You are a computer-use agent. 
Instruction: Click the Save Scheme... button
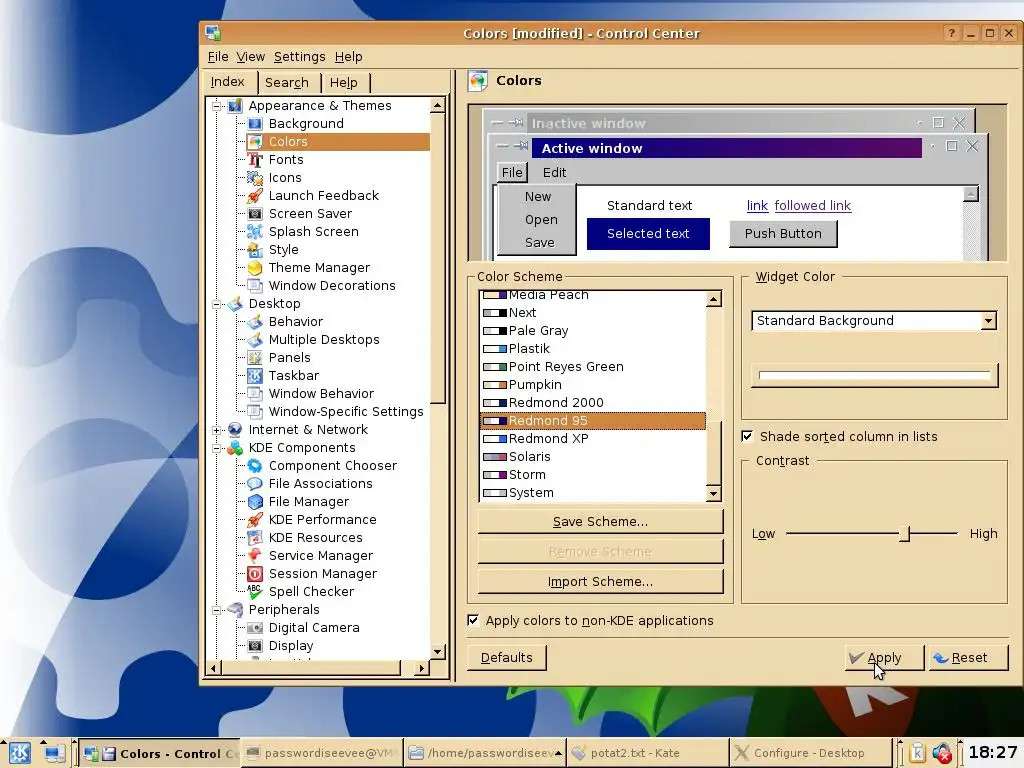click(x=600, y=521)
